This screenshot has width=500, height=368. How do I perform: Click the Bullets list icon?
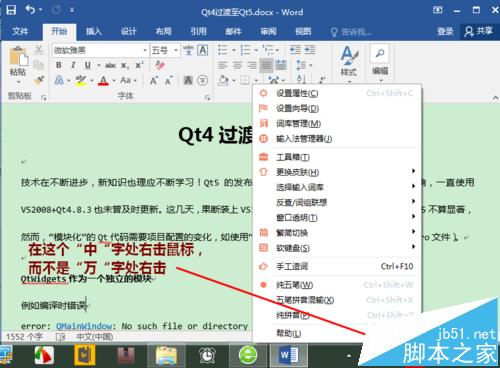(223, 50)
